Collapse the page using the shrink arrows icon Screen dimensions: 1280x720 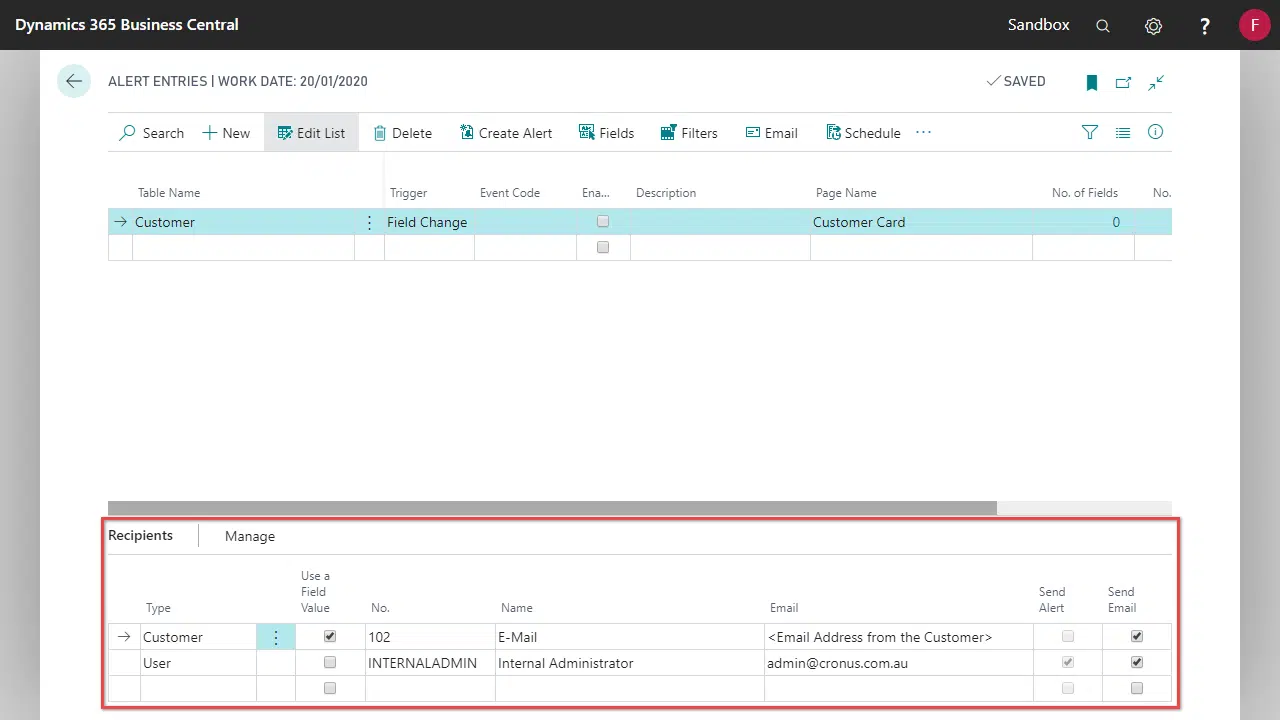[1156, 83]
